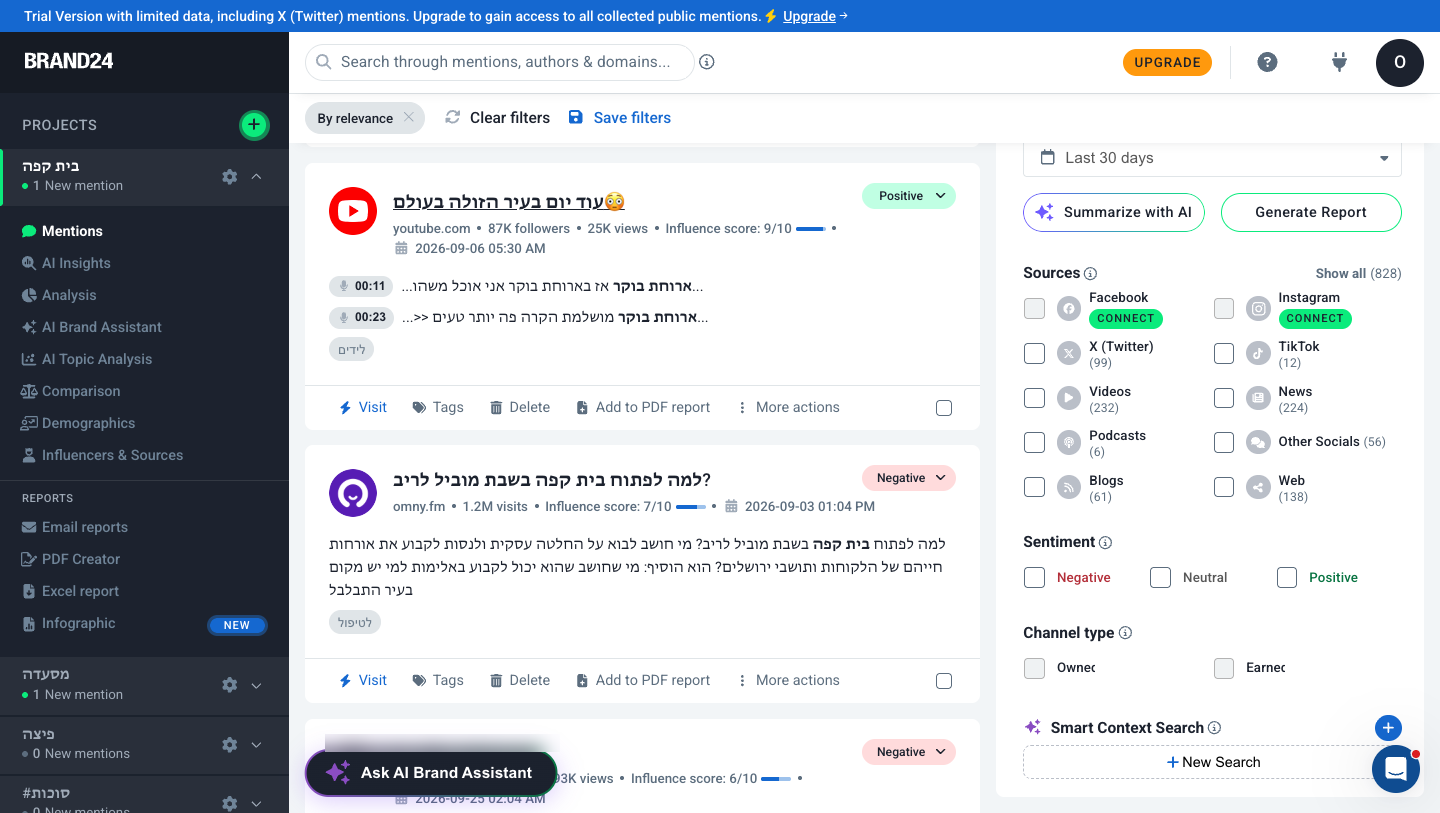This screenshot has height=813, width=1440.
Task: Click influence score bar of omny.fm mention
Action: tap(691, 507)
